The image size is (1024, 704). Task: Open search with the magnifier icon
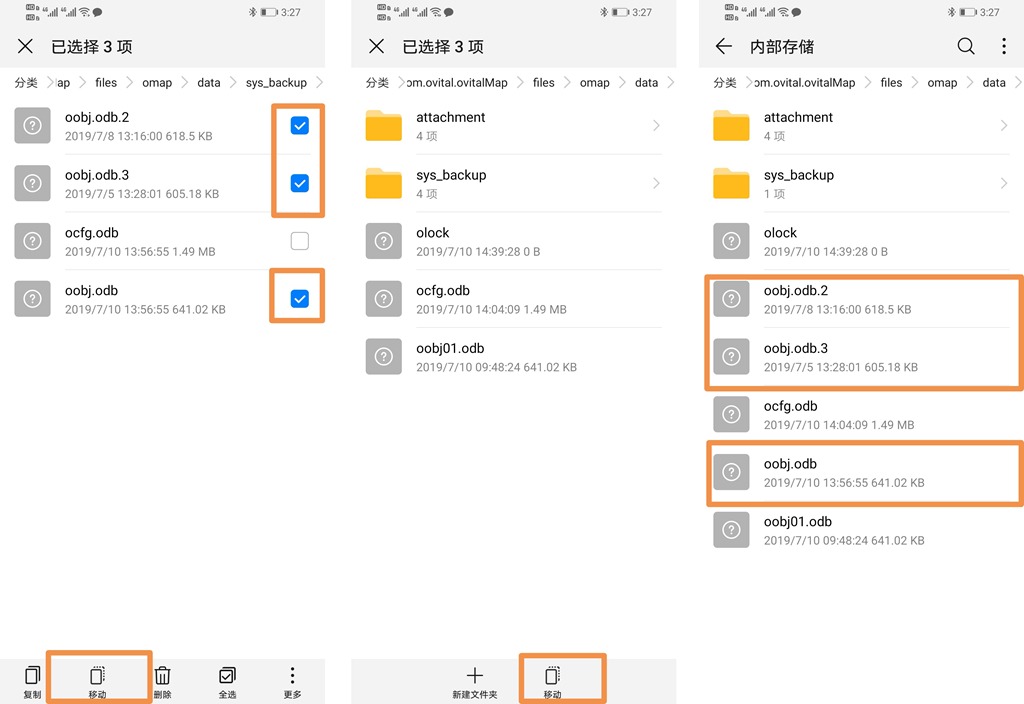click(966, 47)
